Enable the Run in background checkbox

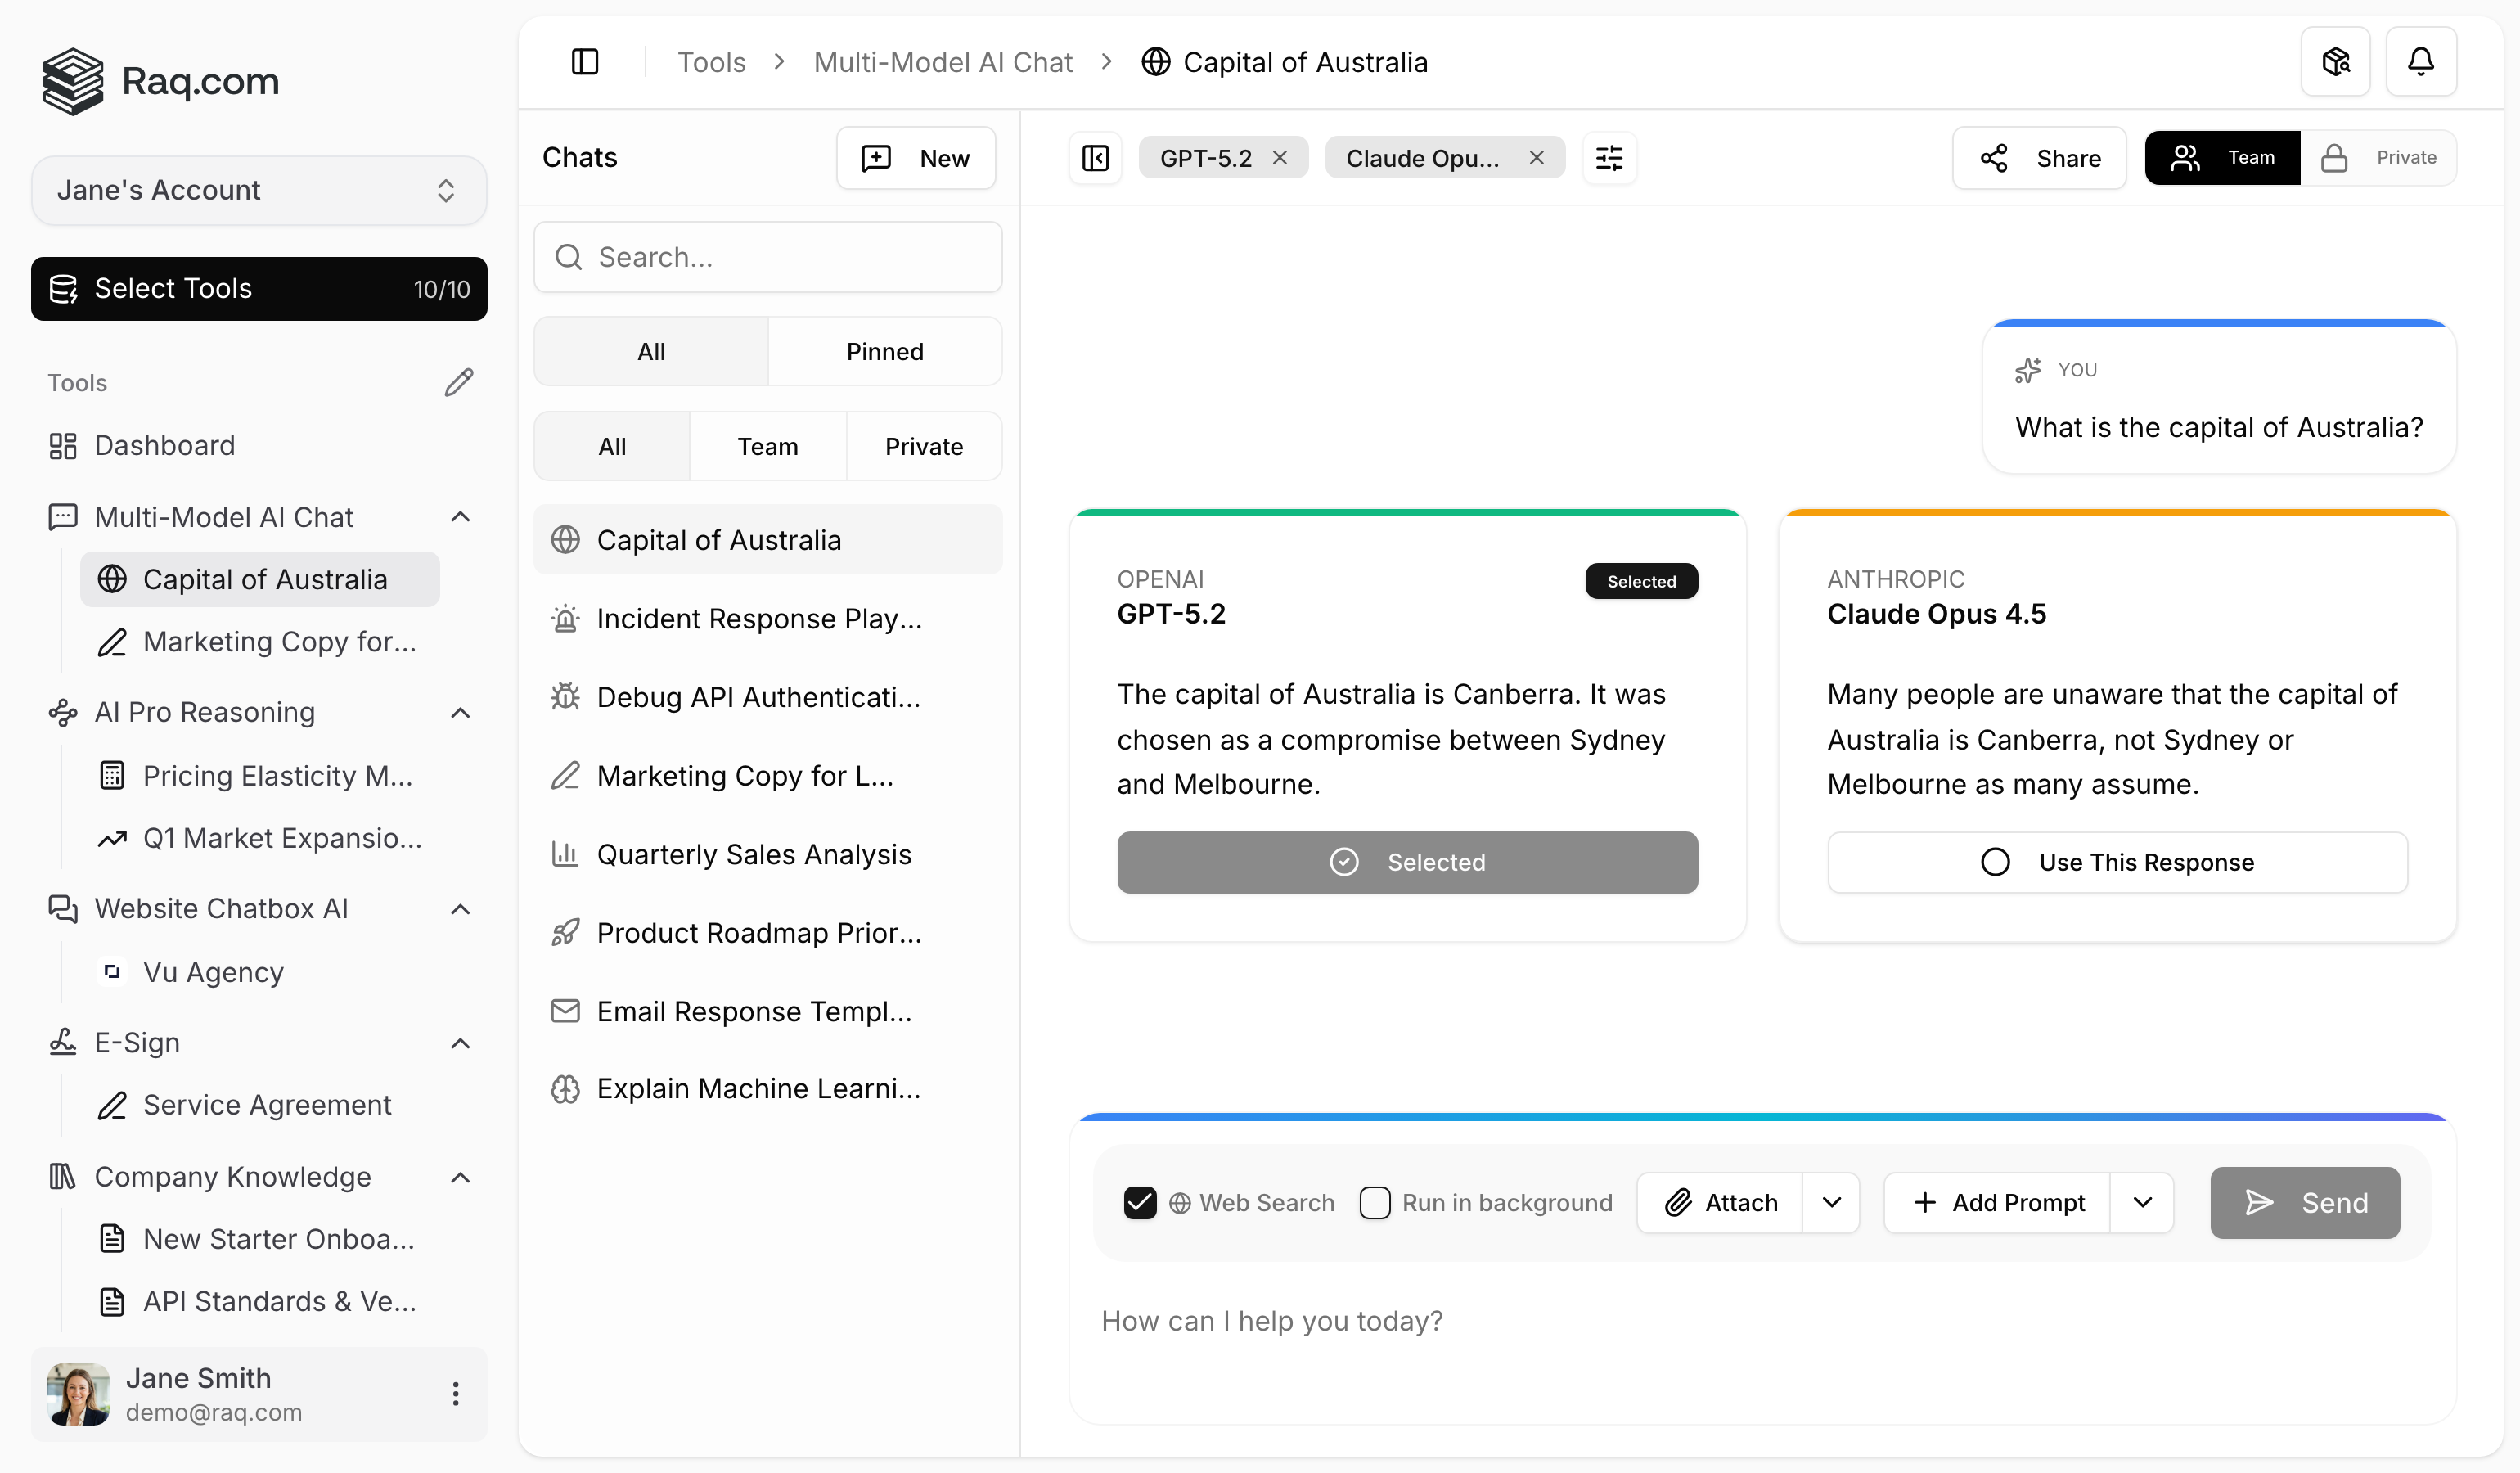(1375, 1202)
